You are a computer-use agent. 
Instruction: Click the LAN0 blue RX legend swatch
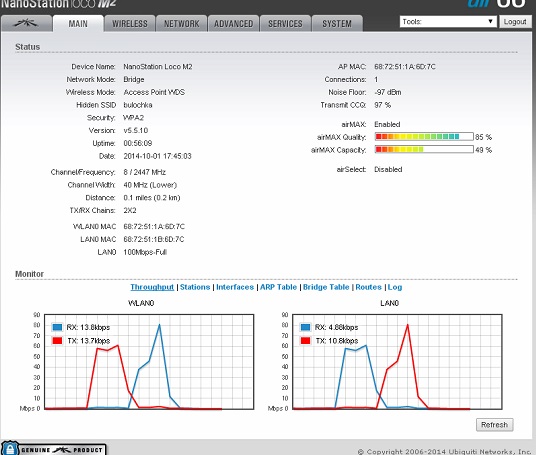coord(305,327)
